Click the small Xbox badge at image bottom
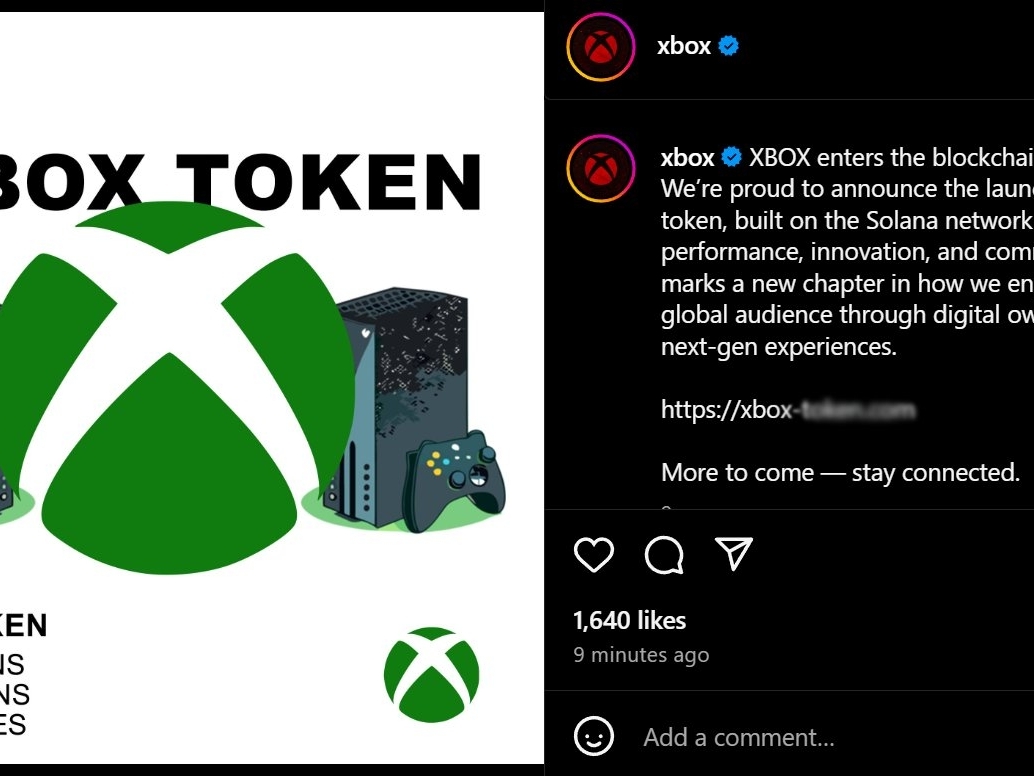1034x776 pixels. pyautogui.click(x=431, y=674)
